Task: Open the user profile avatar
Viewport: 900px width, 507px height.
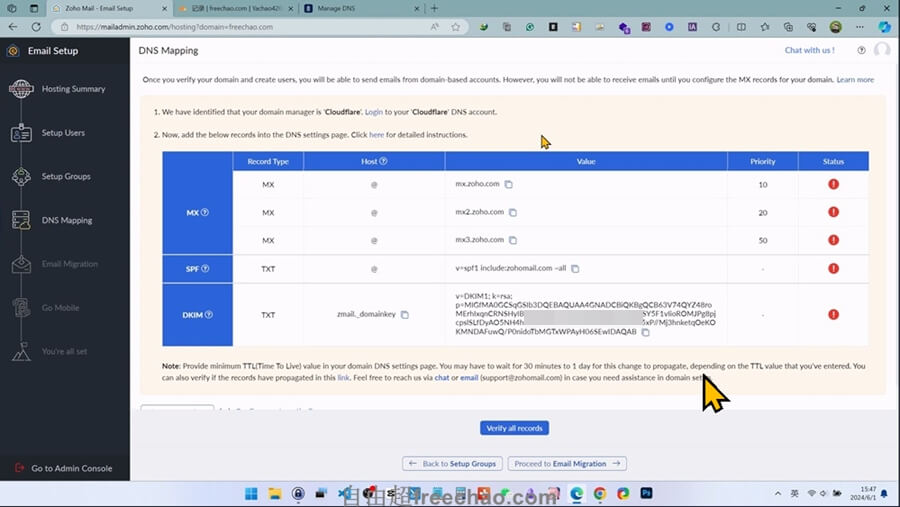Action: (882, 50)
